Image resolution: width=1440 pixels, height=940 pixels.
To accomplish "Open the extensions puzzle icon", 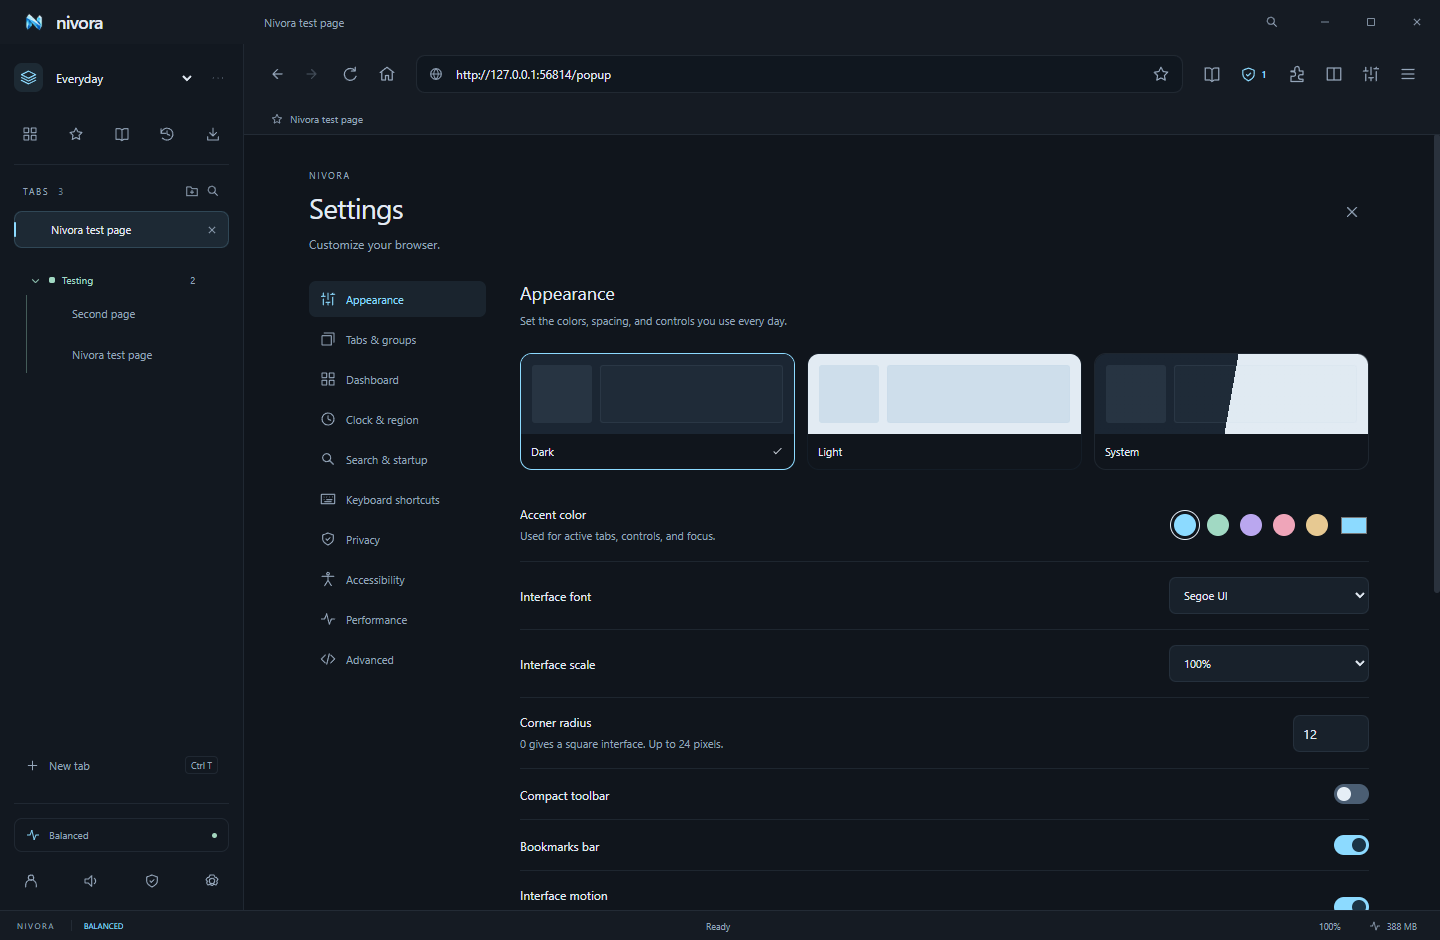I will tap(1297, 74).
